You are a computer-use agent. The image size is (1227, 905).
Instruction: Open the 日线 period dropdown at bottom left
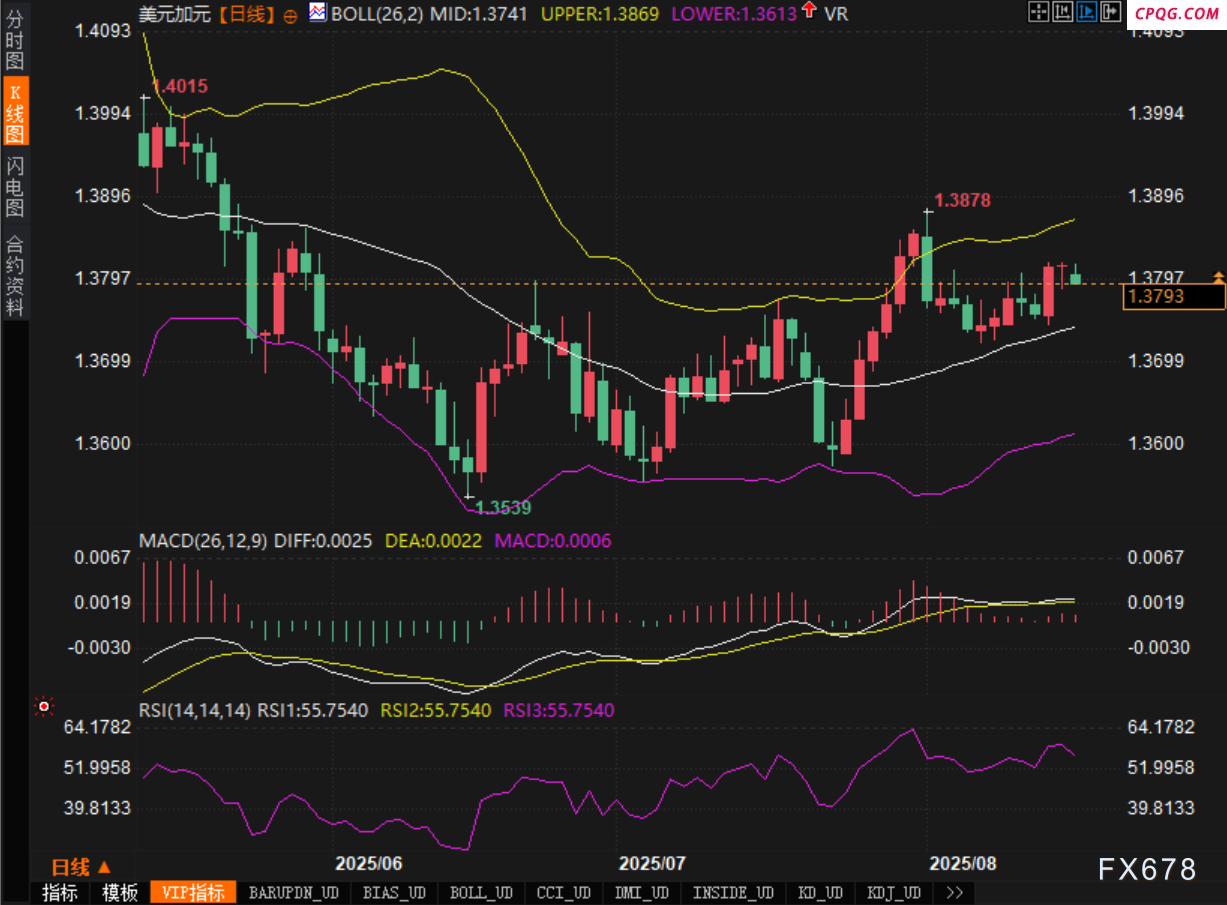pos(80,866)
